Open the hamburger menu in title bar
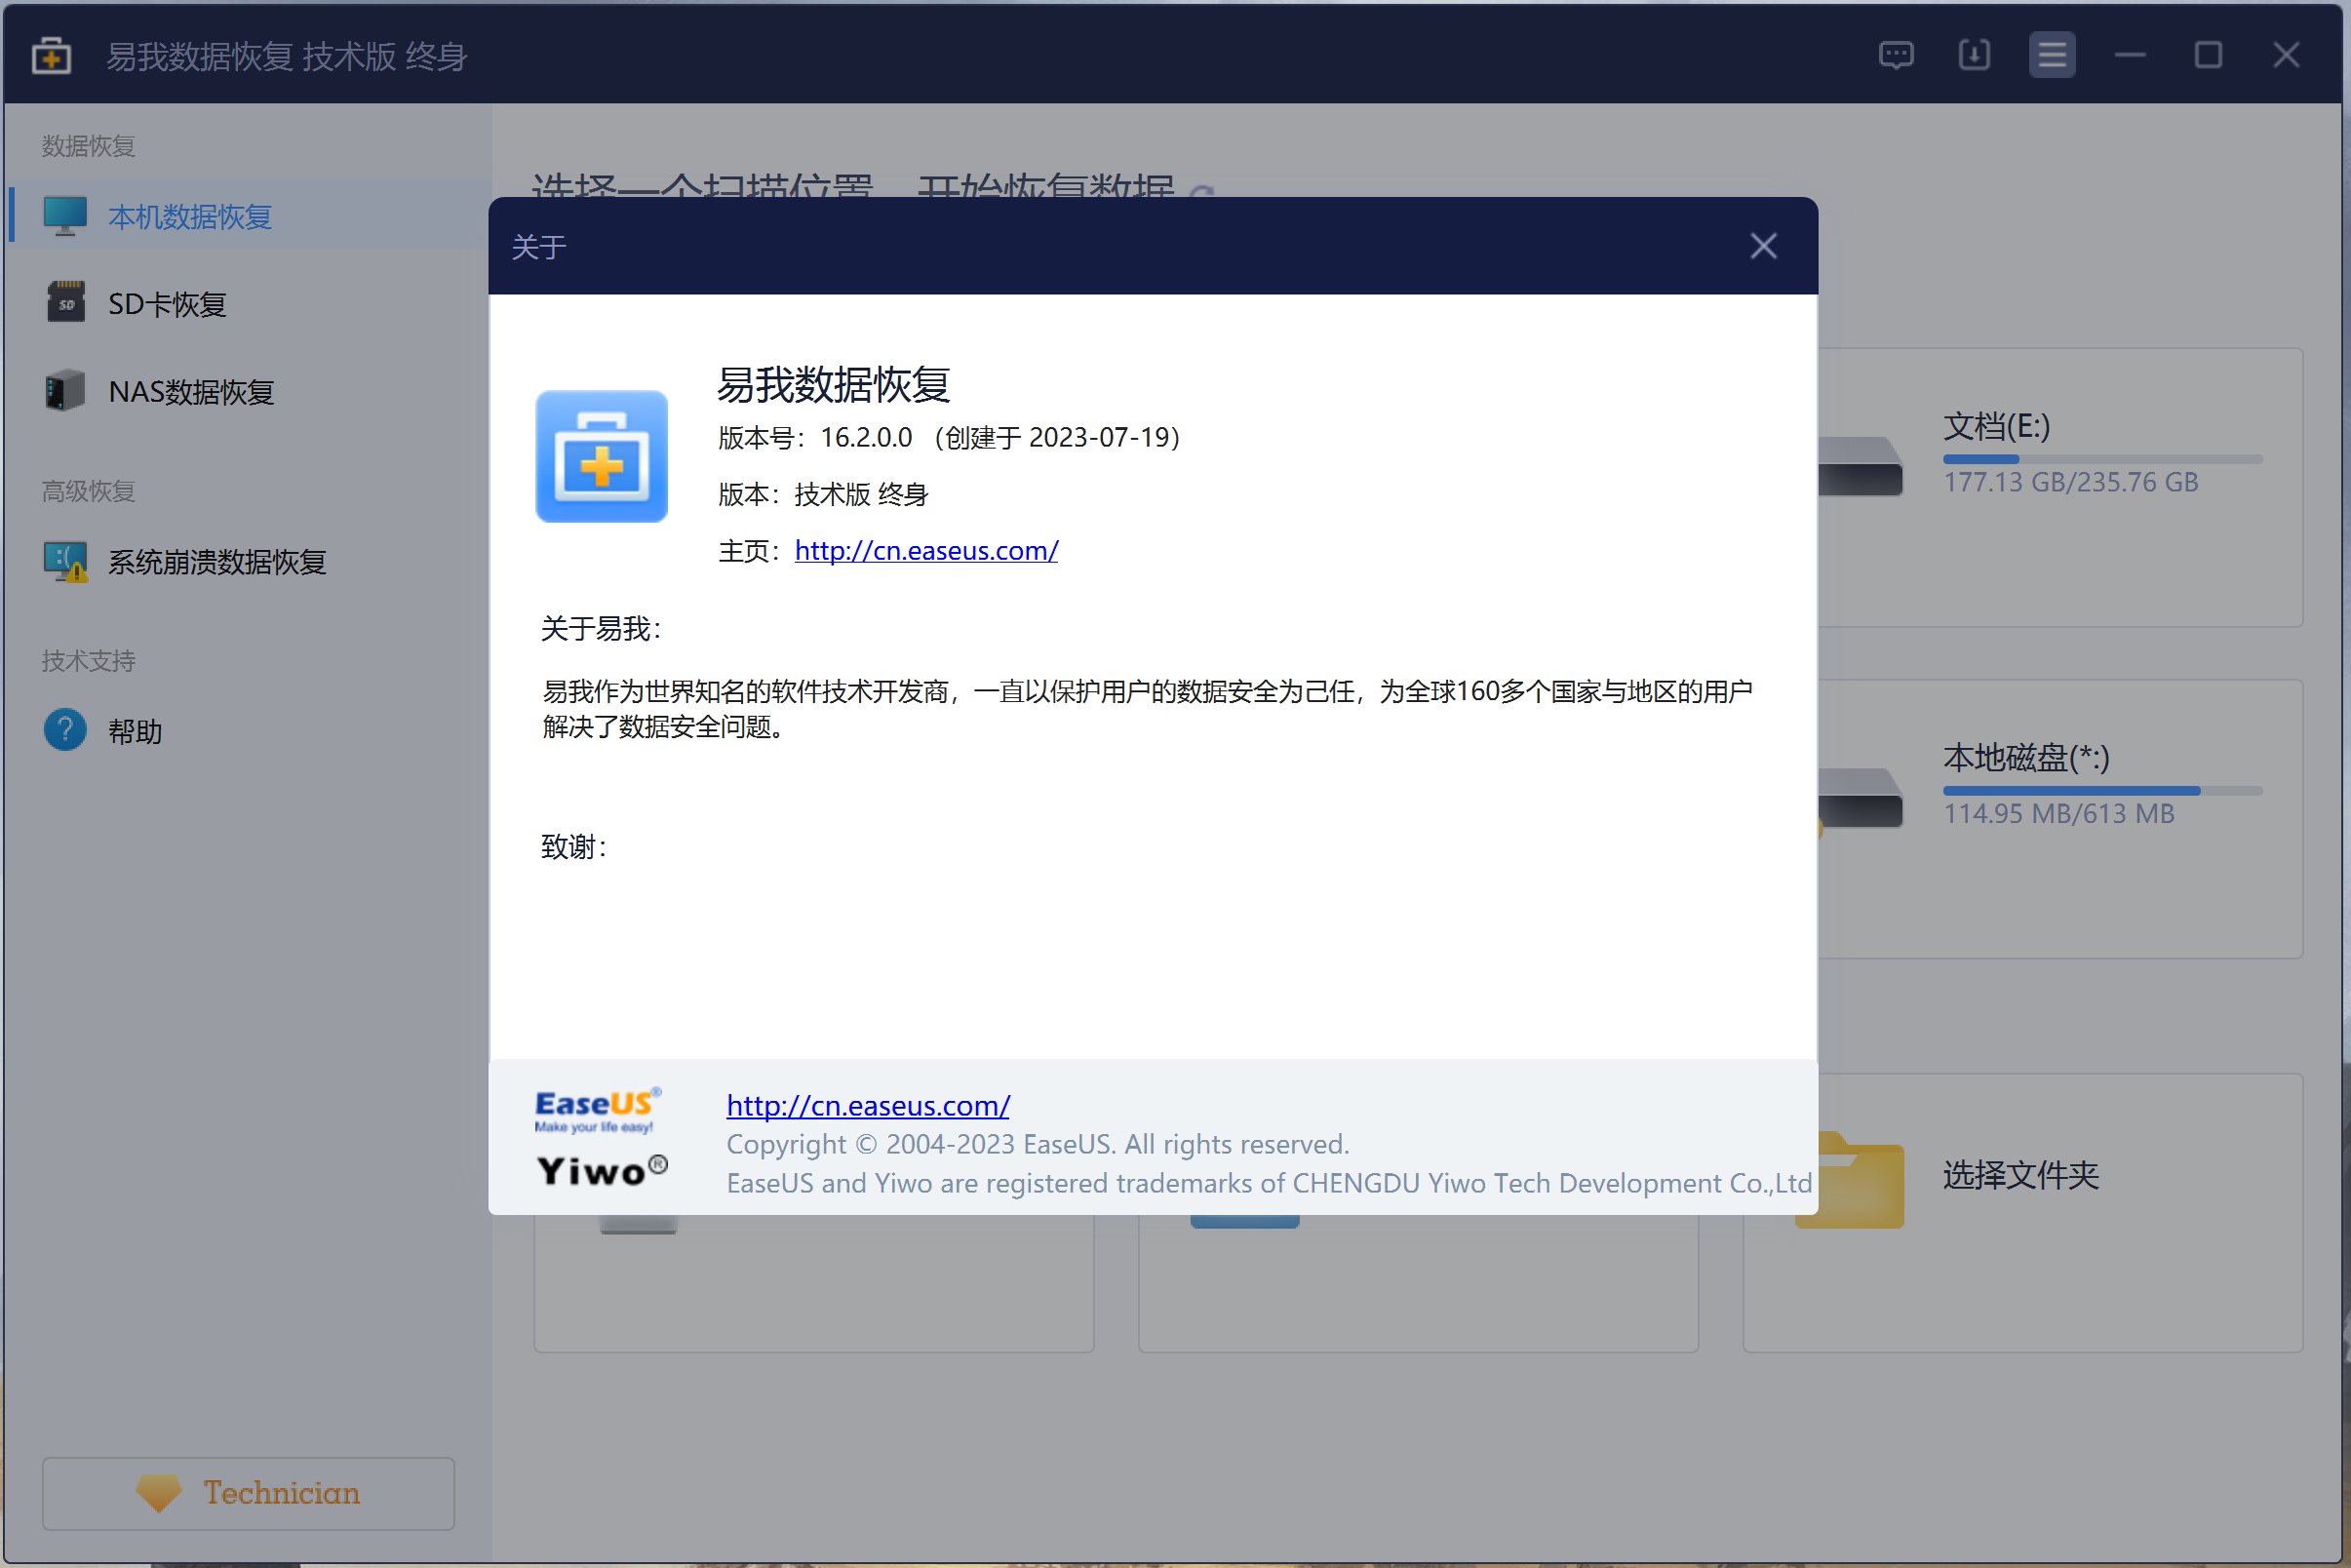The height and width of the screenshot is (1568, 2351). (2052, 55)
